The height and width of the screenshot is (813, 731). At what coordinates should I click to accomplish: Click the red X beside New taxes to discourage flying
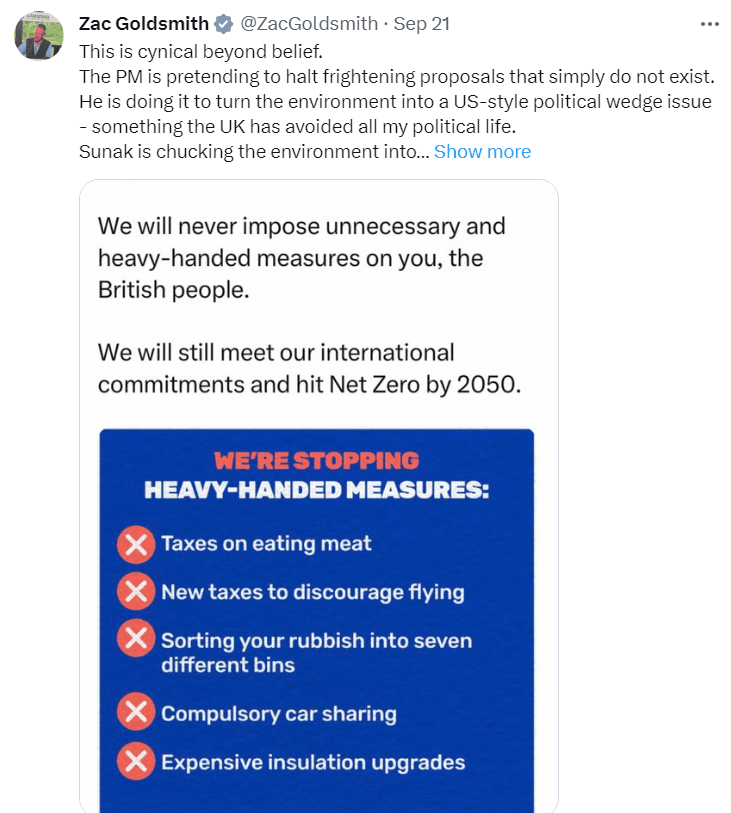tap(136, 591)
